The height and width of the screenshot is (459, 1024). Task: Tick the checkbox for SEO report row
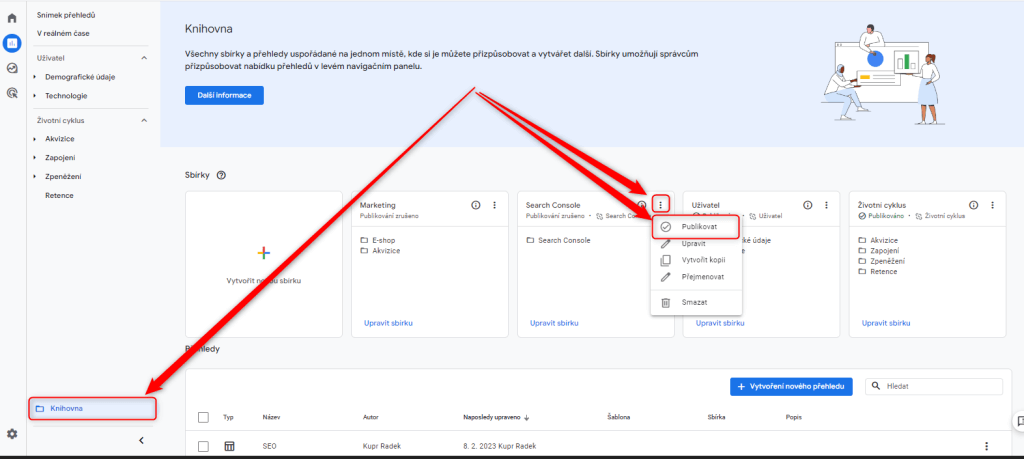pyautogui.click(x=204, y=446)
